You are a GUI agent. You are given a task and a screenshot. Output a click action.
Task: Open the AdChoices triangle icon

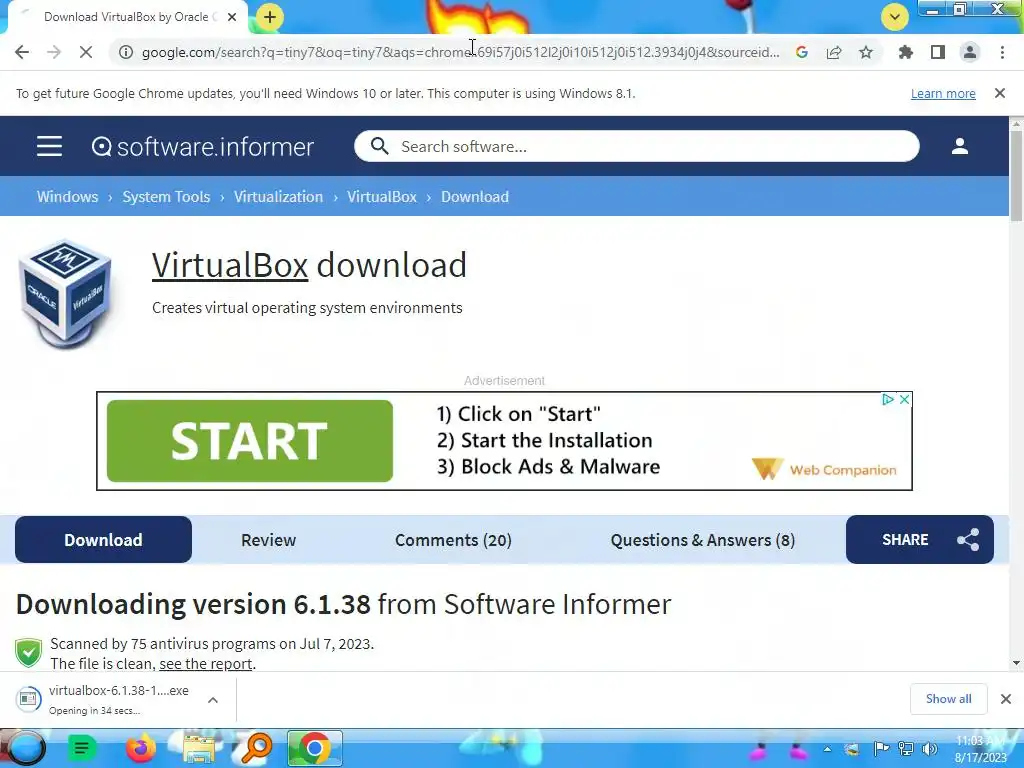click(x=888, y=399)
